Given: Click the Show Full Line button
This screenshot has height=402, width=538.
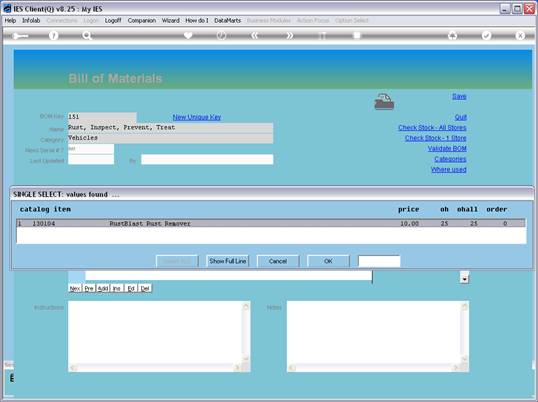Looking at the screenshot, I should (x=227, y=261).
